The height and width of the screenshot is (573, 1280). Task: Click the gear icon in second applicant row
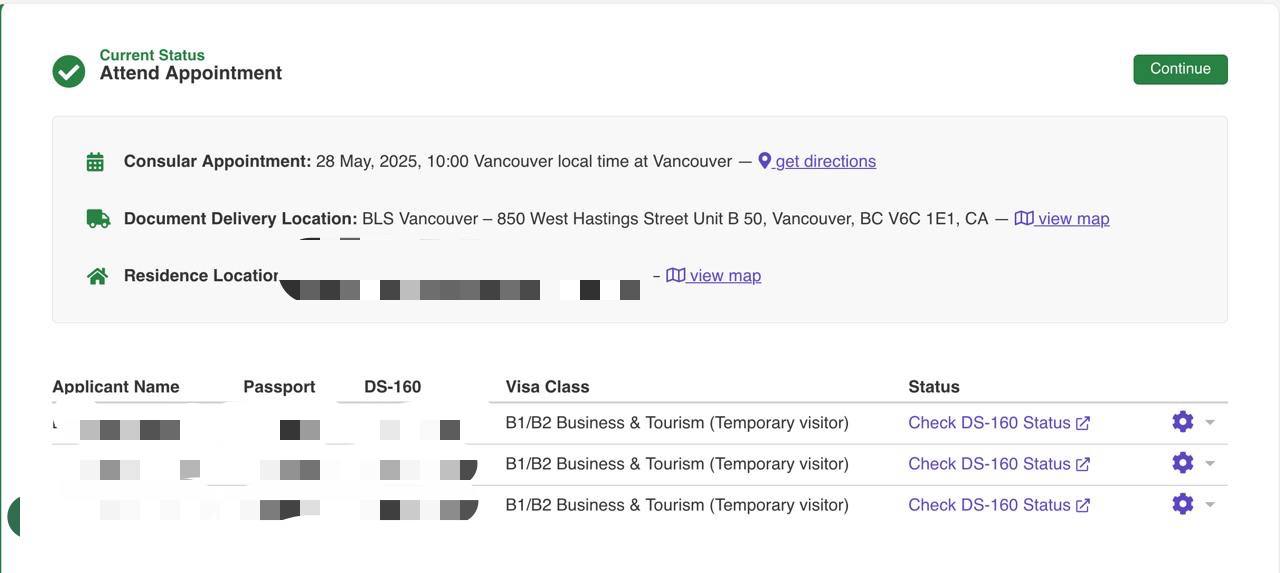click(x=1183, y=463)
